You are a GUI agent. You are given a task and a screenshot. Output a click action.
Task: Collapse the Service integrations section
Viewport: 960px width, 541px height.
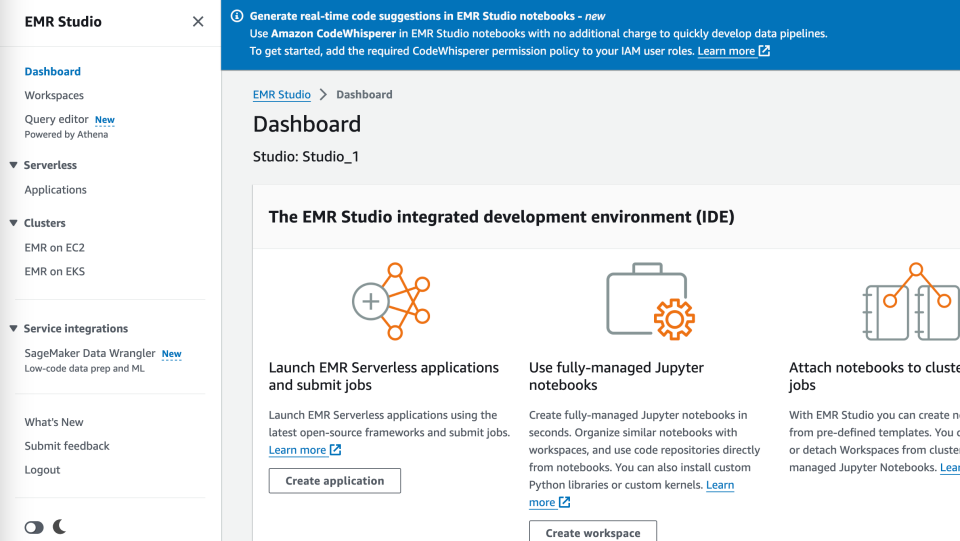click(x=13, y=329)
